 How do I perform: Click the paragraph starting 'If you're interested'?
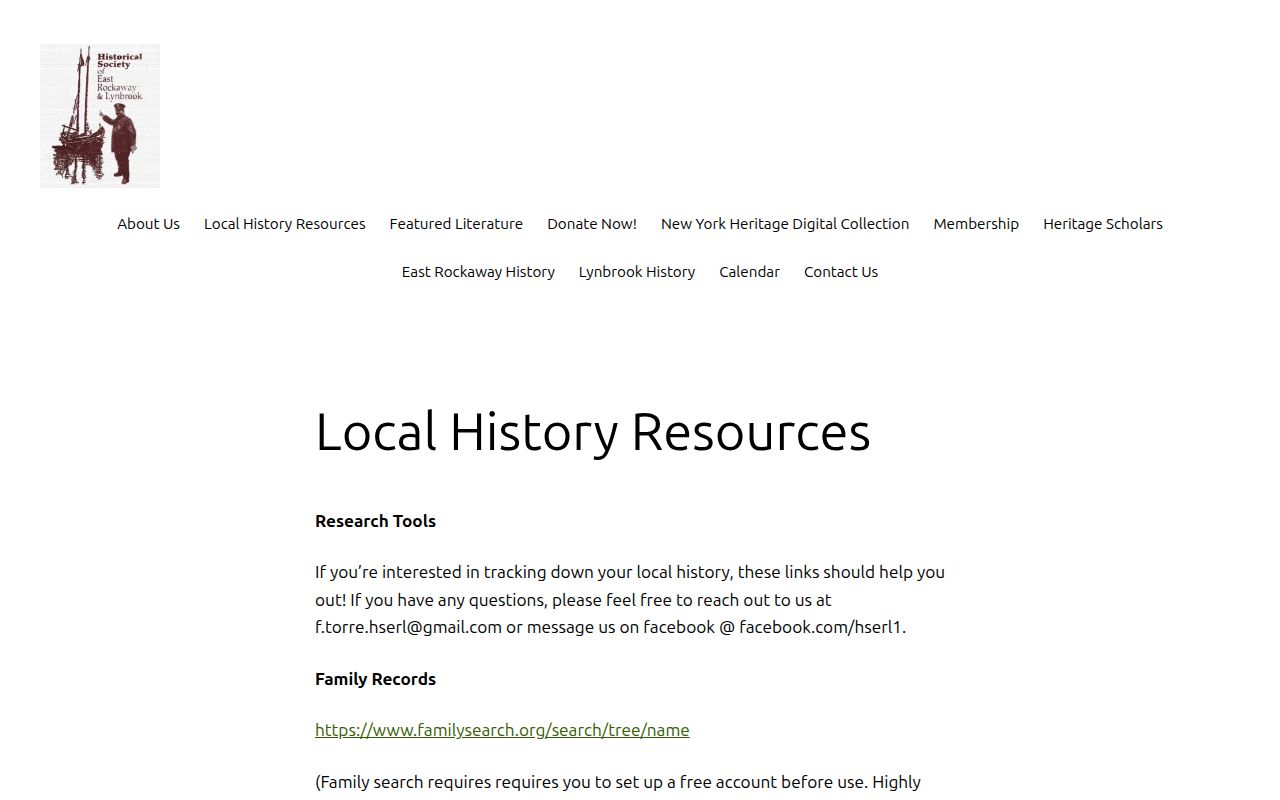click(x=630, y=600)
